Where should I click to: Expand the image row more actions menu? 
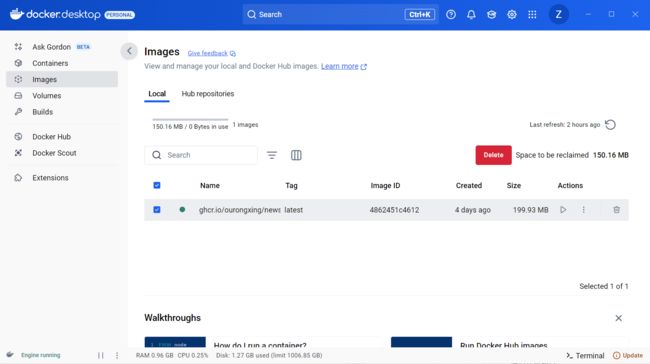[583, 210]
